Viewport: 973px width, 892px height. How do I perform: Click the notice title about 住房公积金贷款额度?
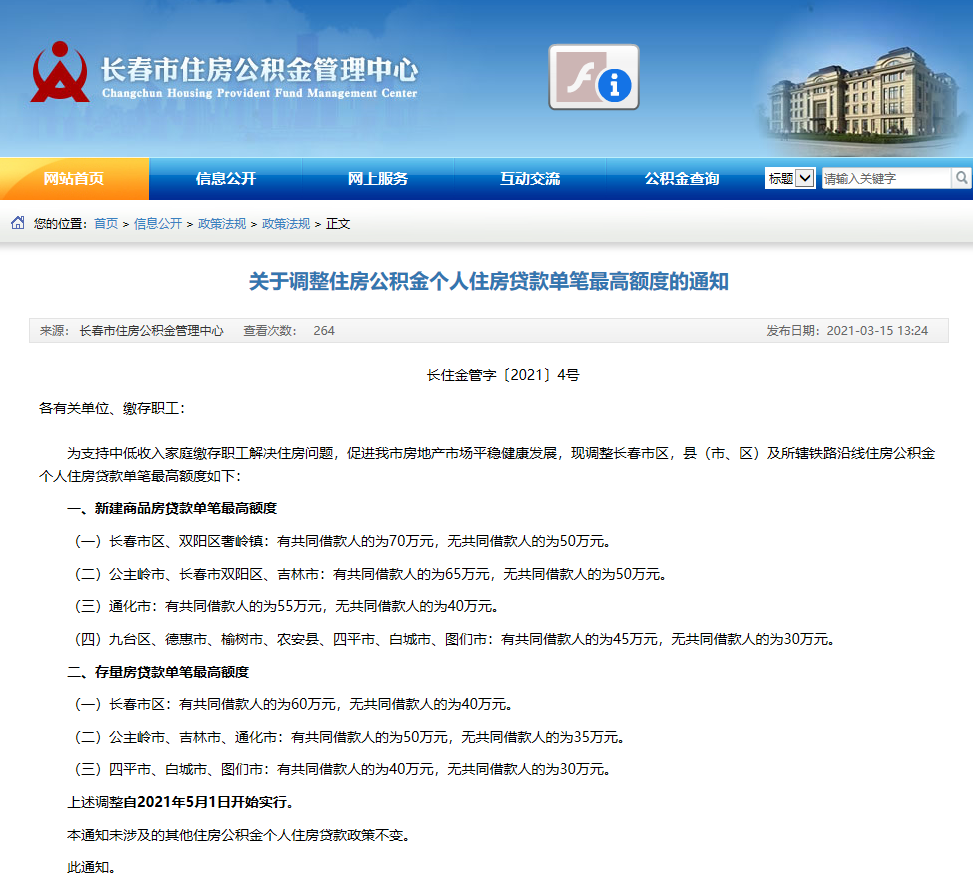pos(486,282)
